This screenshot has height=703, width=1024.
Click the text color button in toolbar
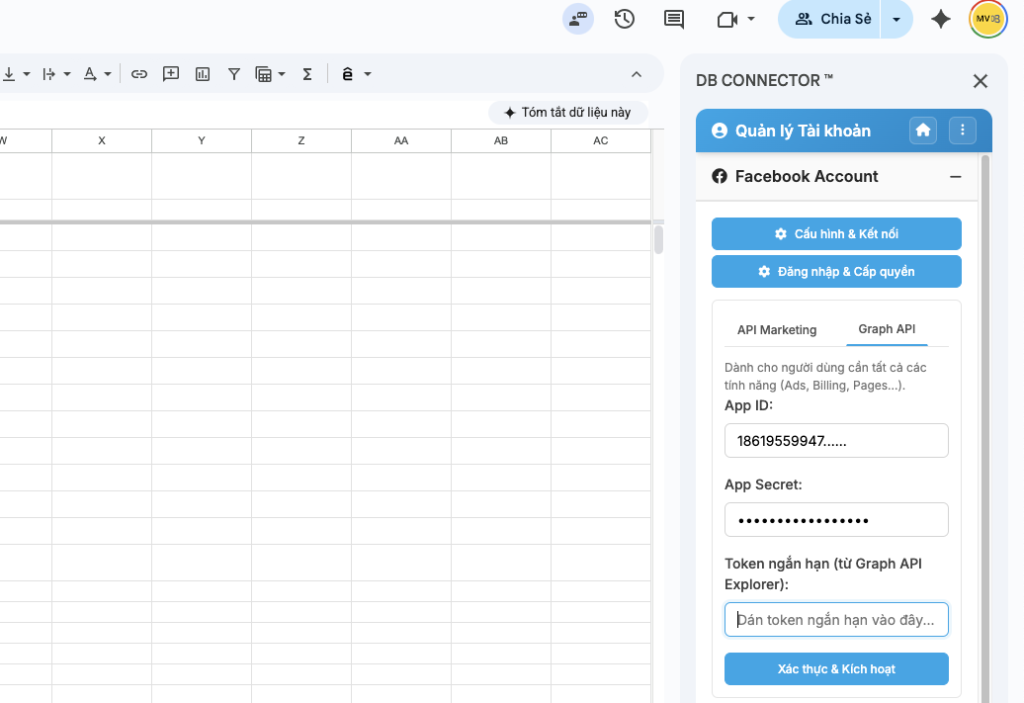pos(90,74)
